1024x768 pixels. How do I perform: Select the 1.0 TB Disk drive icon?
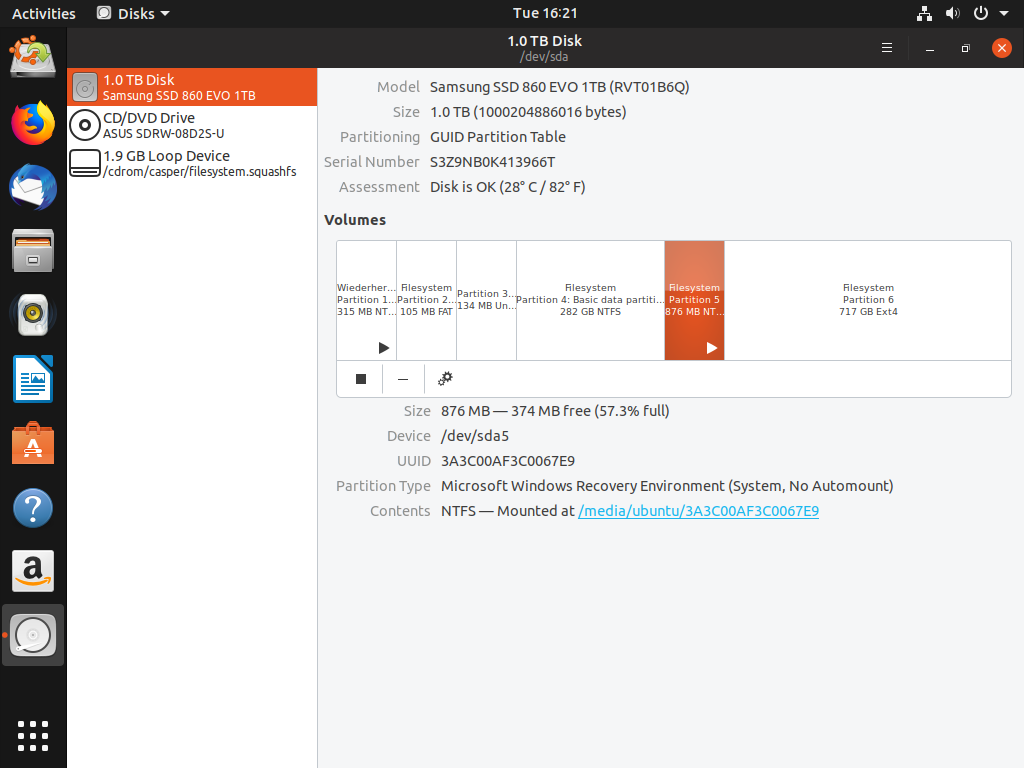point(85,88)
